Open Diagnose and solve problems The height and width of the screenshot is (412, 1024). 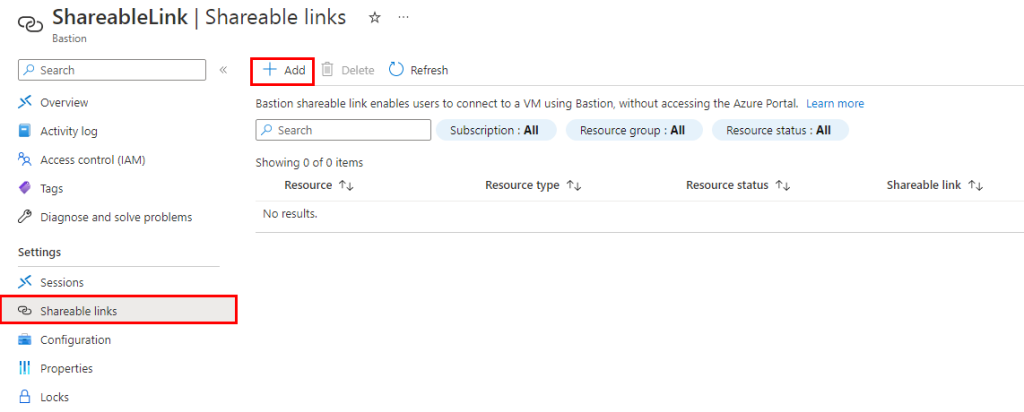[x=118, y=217]
